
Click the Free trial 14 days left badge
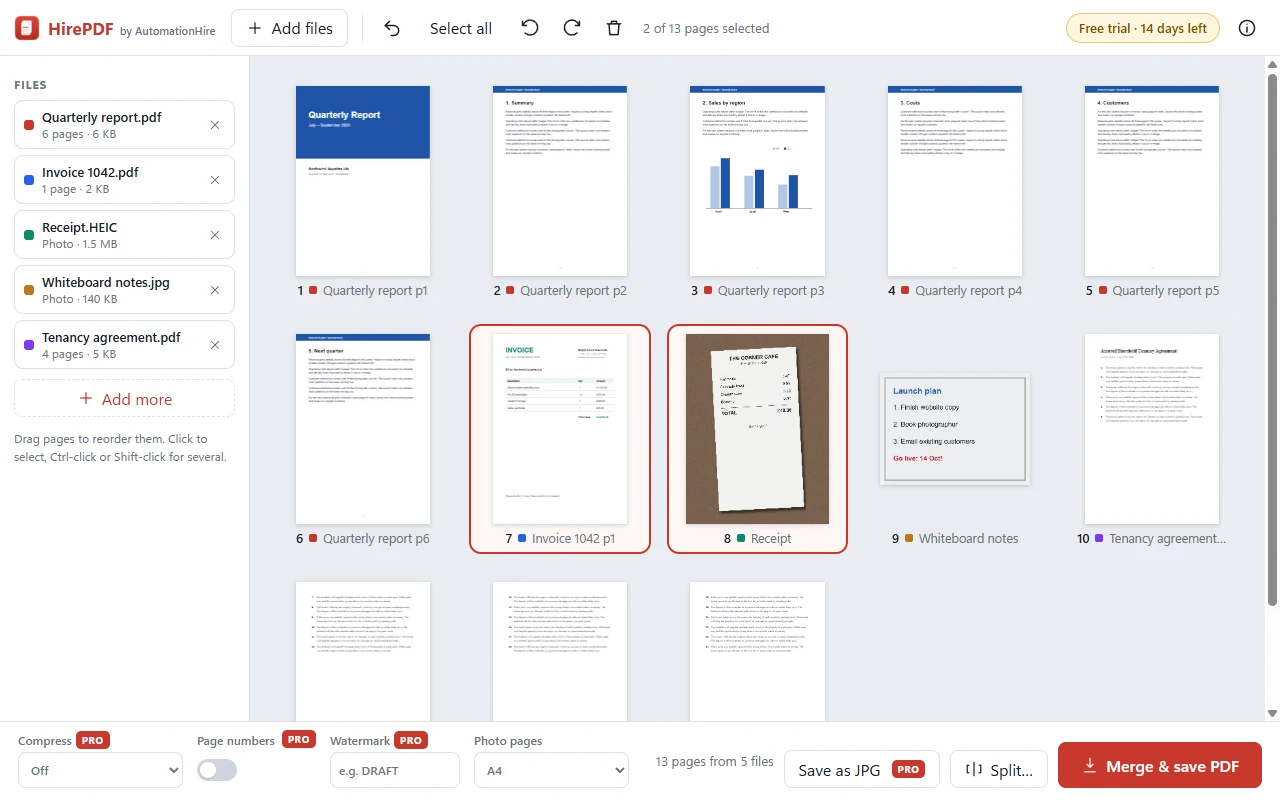(1143, 28)
